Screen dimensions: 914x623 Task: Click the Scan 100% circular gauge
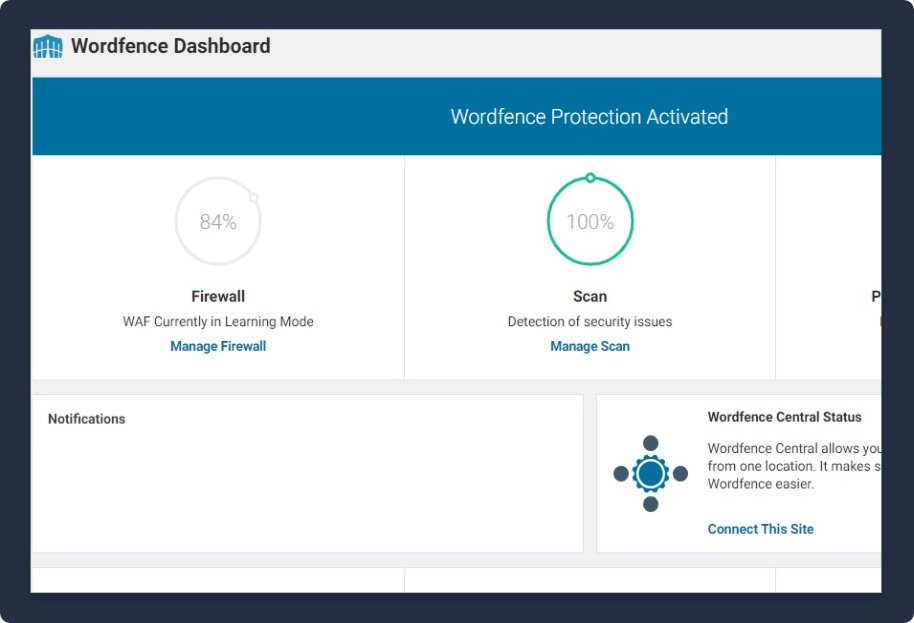pyautogui.click(x=590, y=221)
